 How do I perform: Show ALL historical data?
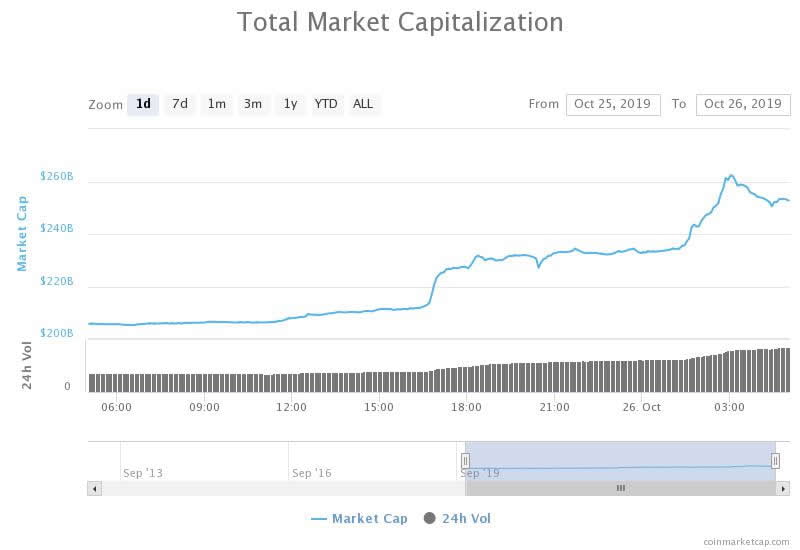(x=363, y=104)
